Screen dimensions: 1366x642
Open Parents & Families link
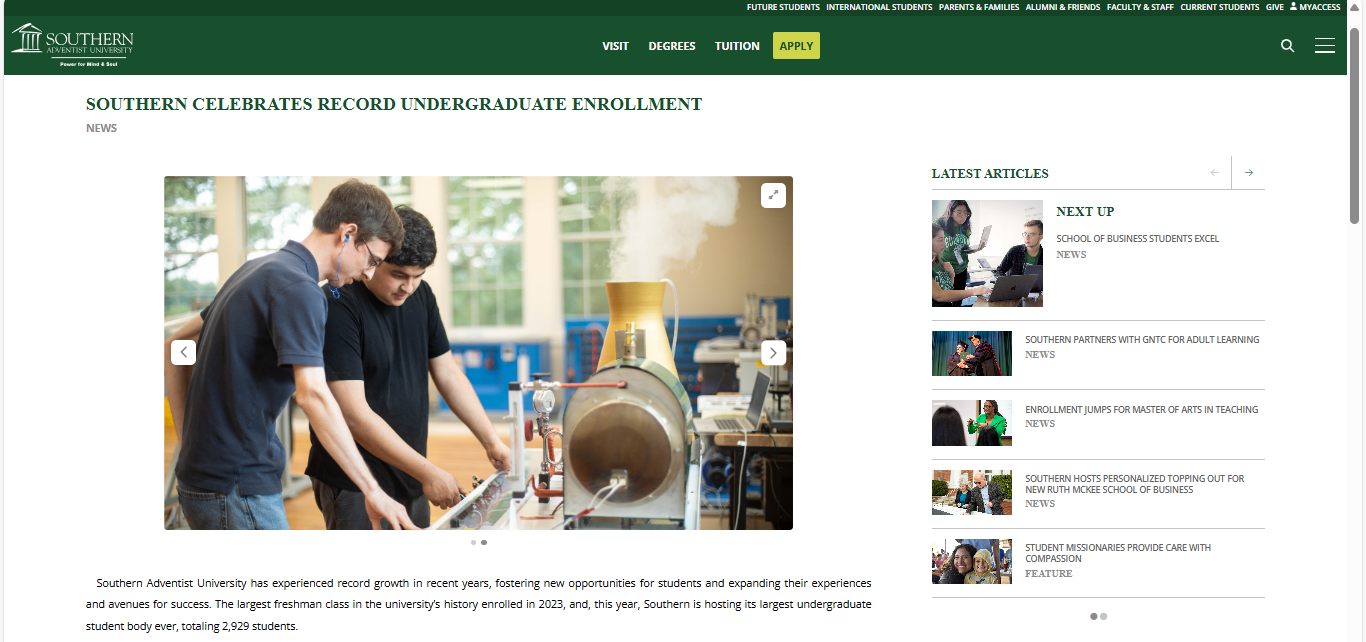click(x=979, y=7)
